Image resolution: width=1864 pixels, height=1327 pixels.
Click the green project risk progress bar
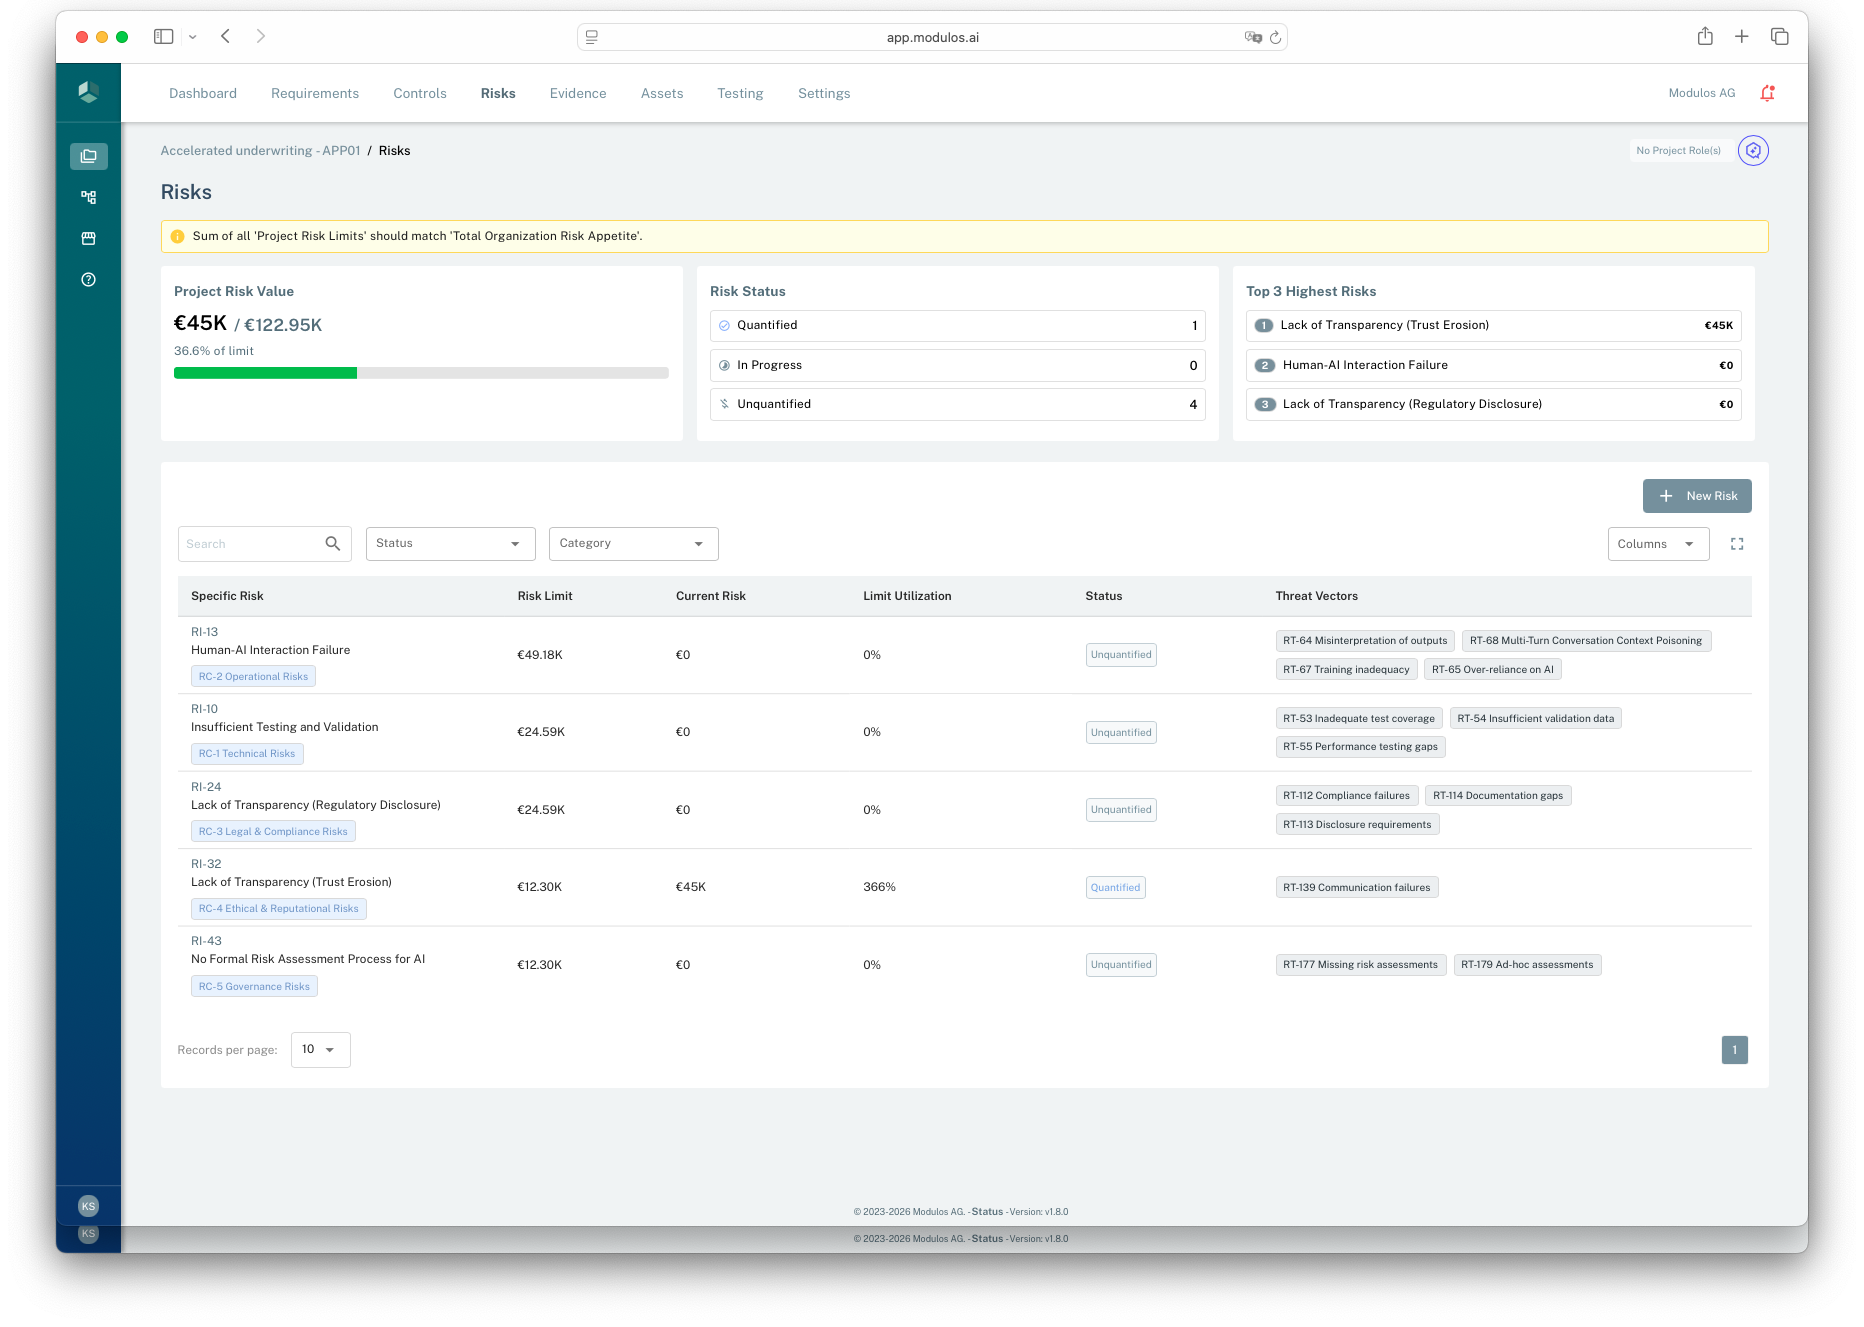click(264, 372)
